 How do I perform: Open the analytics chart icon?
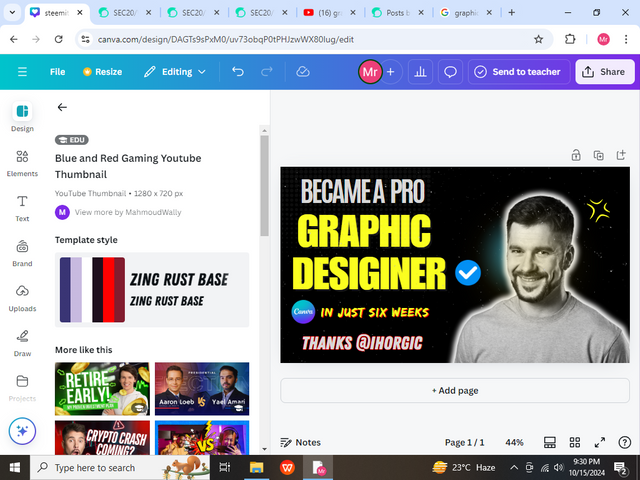click(x=420, y=72)
